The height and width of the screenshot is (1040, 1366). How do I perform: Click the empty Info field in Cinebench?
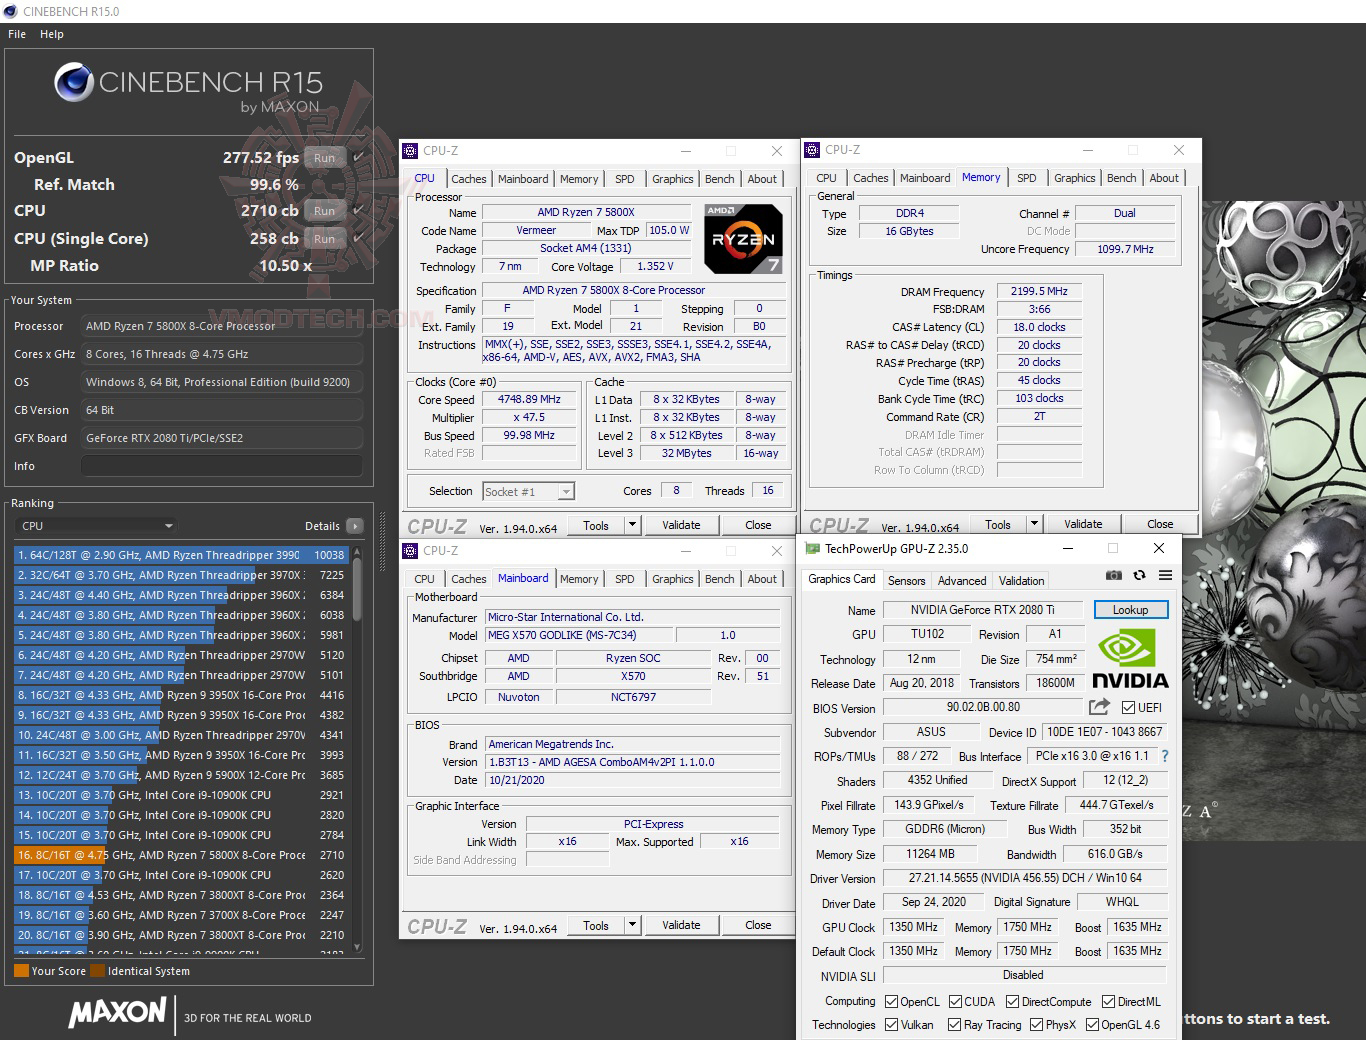click(222, 466)
